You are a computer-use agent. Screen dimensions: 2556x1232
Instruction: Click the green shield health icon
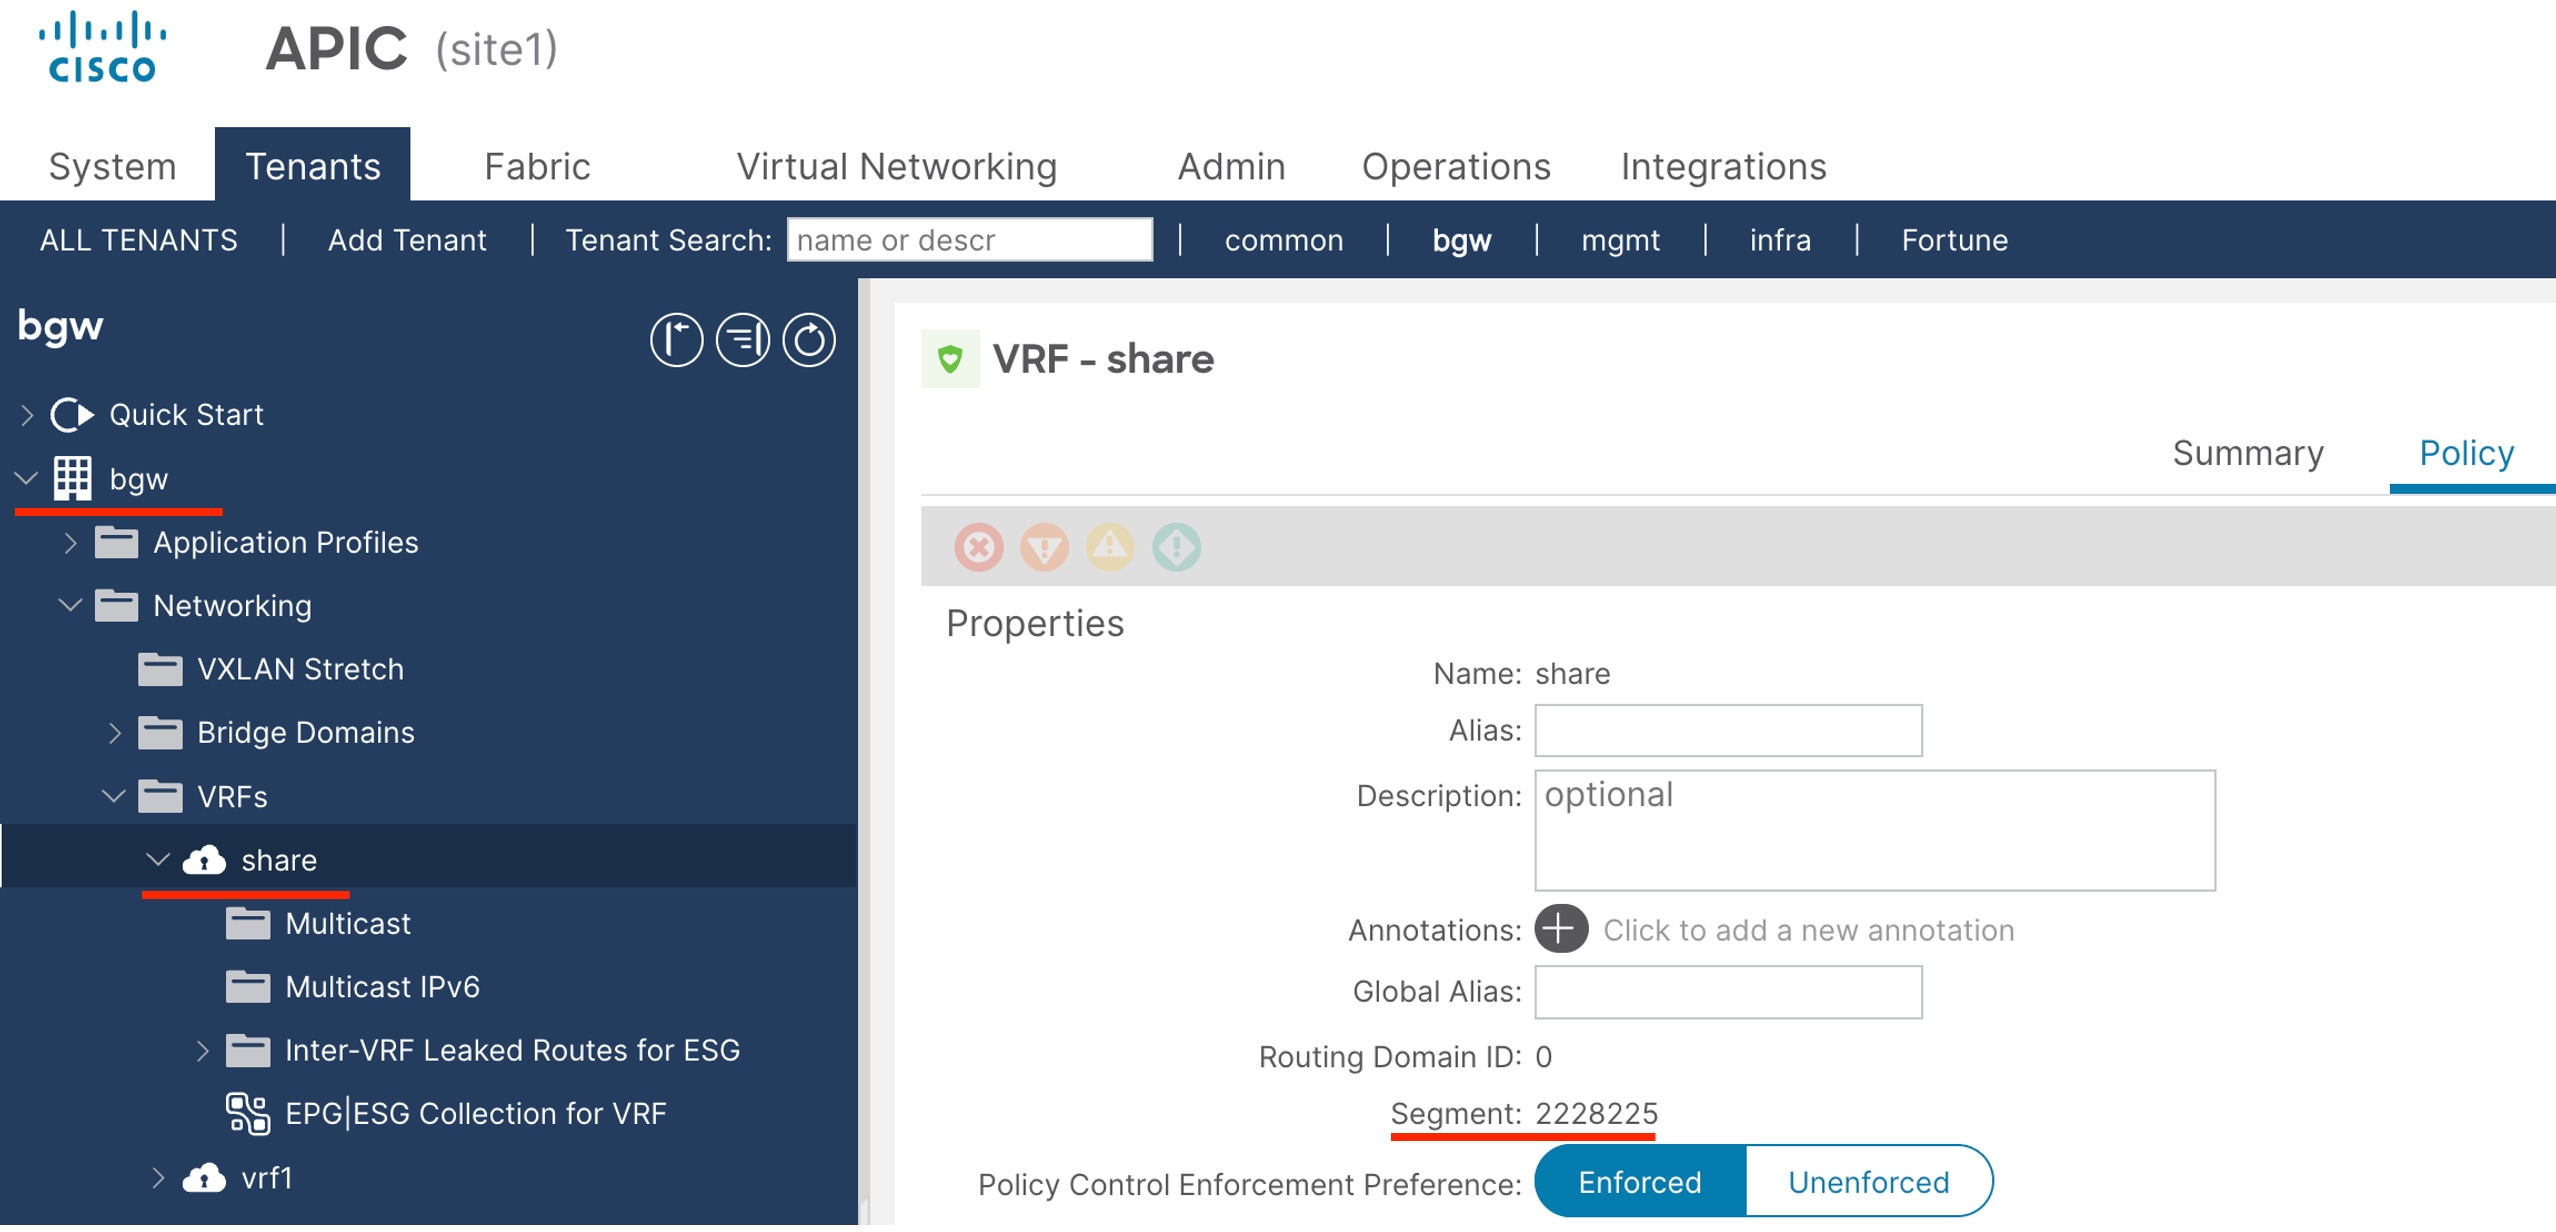pyautogui.click(x=950, y=358)
